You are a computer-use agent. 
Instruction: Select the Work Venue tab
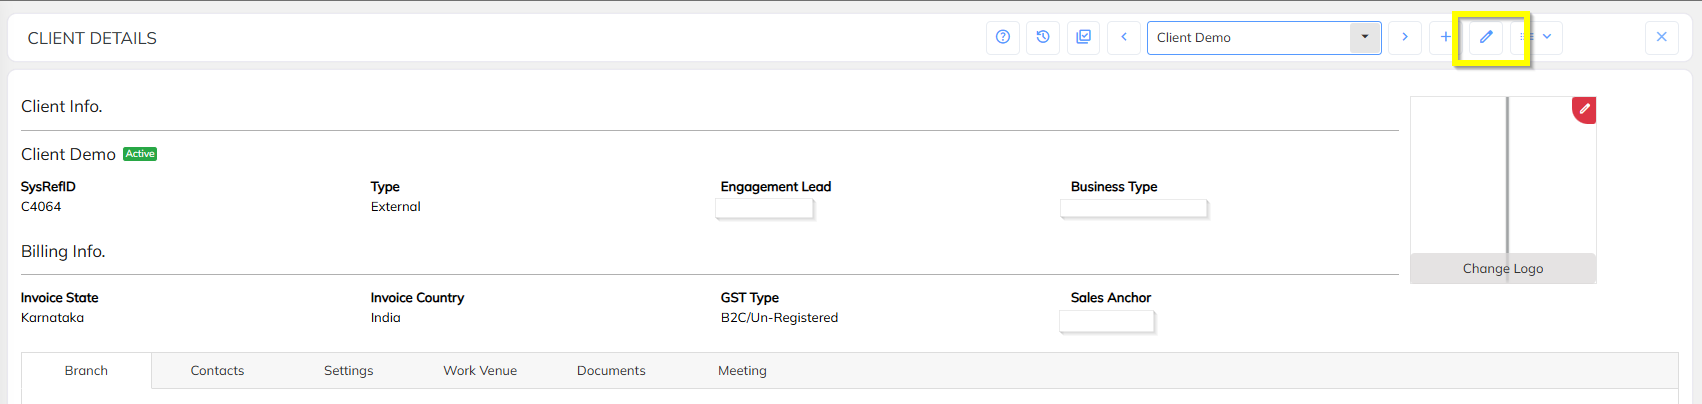[480, 370]
